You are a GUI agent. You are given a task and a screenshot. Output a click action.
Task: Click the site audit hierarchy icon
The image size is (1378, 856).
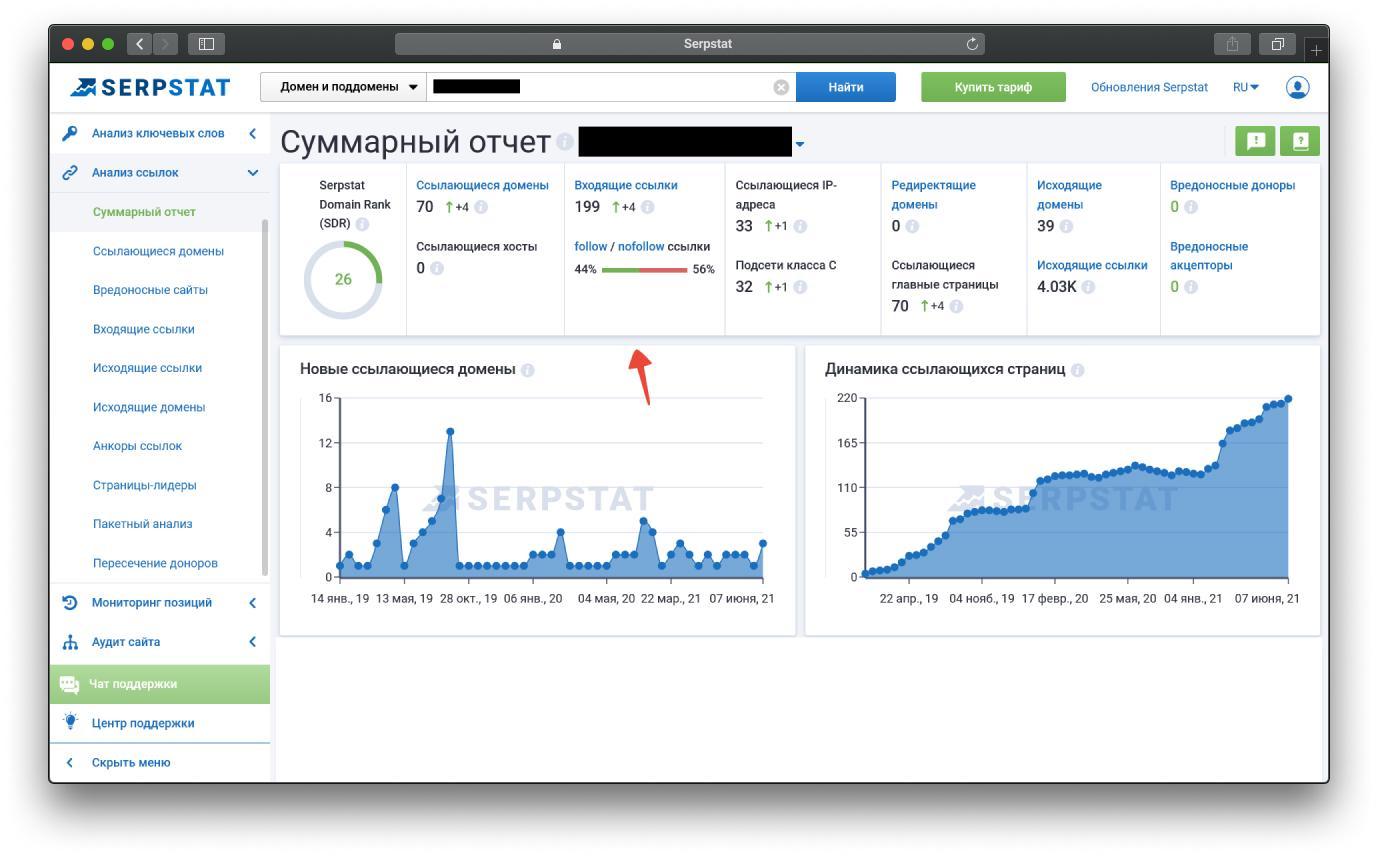[x=69, y=642]
